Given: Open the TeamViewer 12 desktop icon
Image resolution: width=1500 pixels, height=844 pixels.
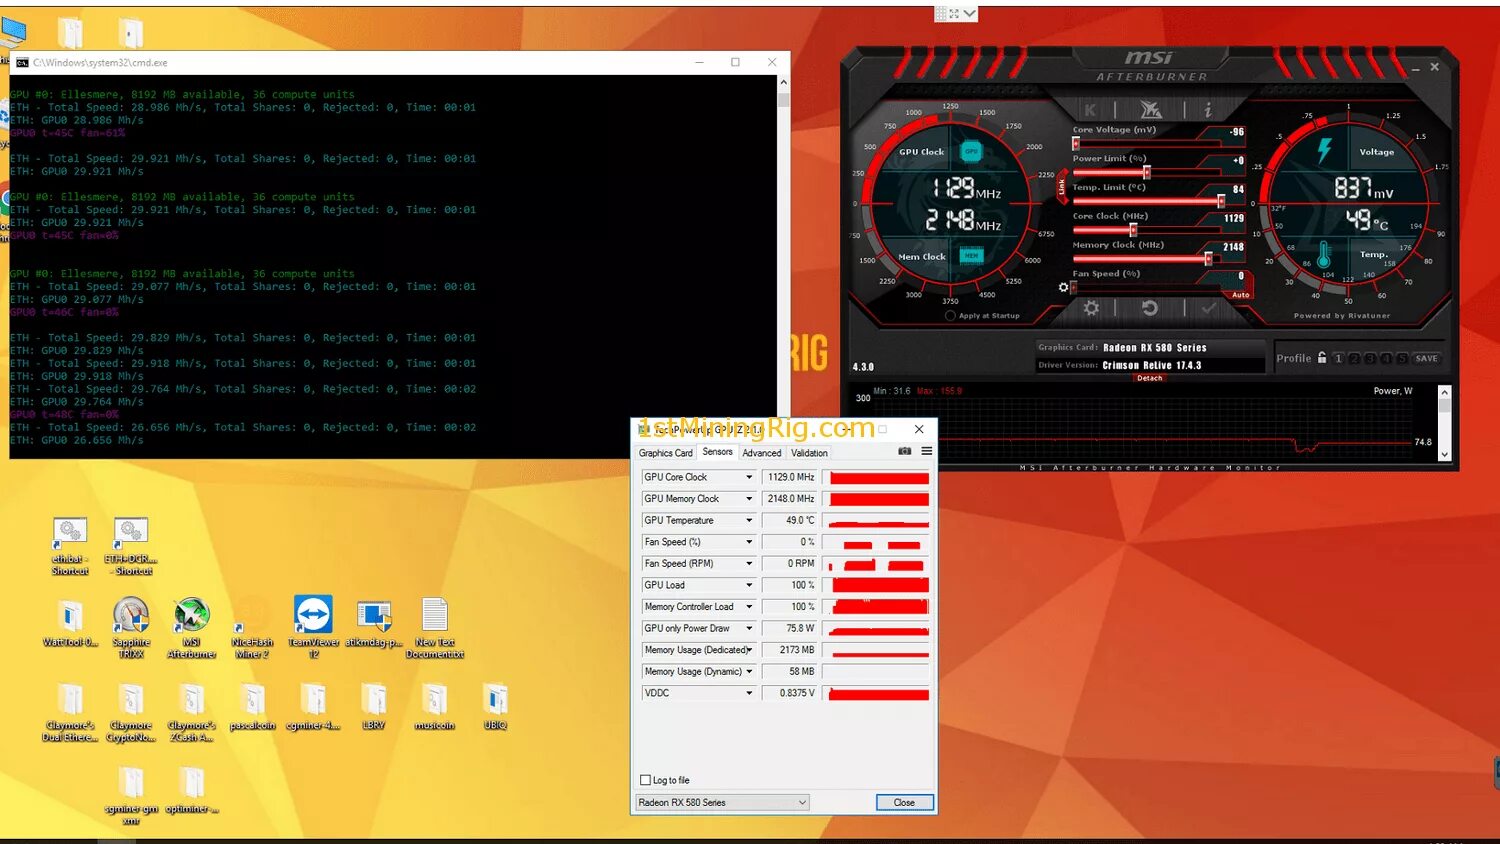Looking at the screenshot, I should click(x=313, y=628).
